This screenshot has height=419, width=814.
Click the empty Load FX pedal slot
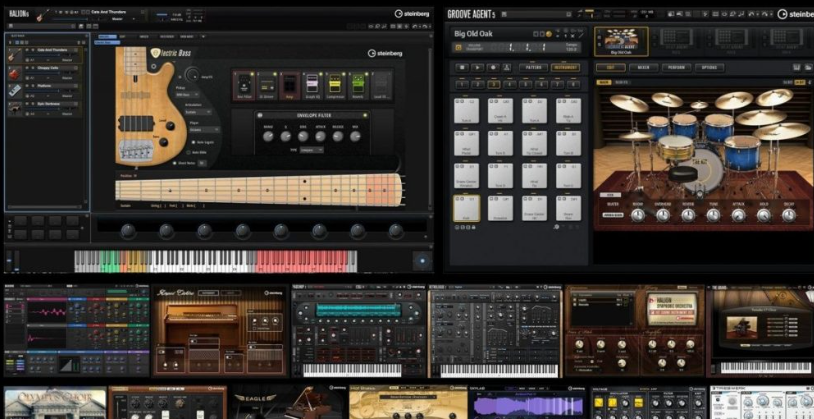coord(382,86)
